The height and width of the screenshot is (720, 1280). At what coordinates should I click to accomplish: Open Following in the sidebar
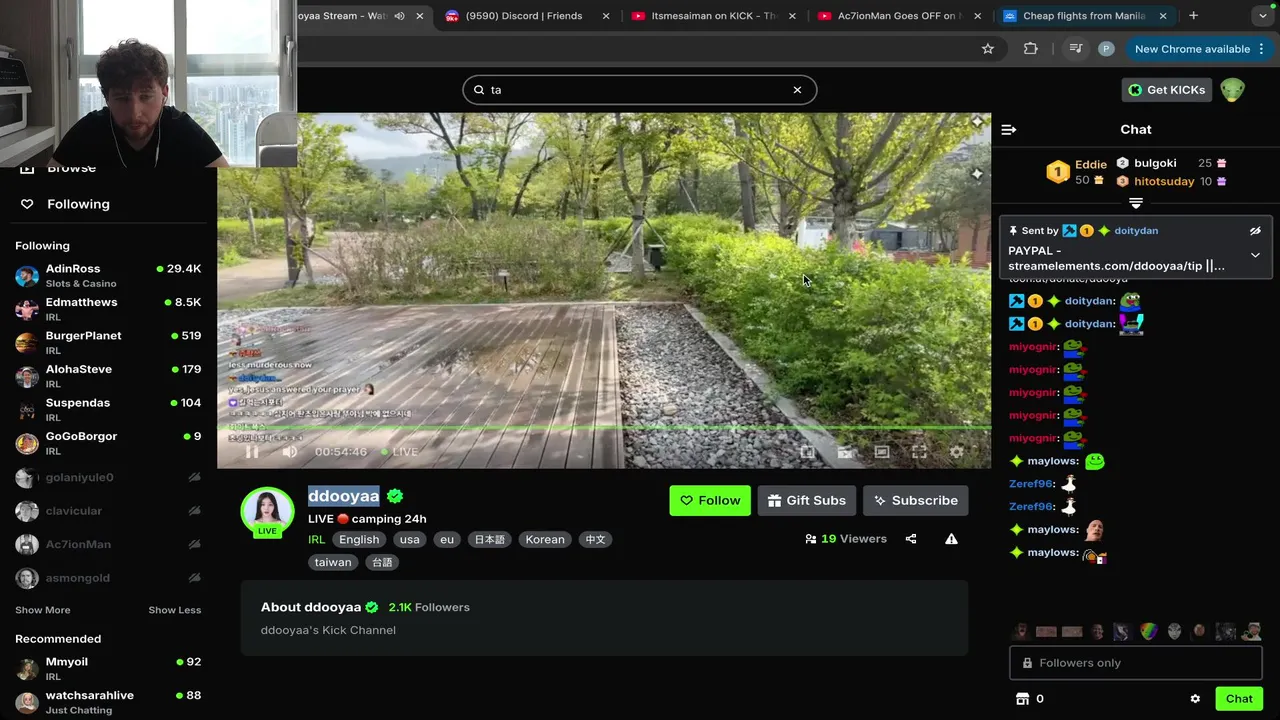[x=78, y=204]
